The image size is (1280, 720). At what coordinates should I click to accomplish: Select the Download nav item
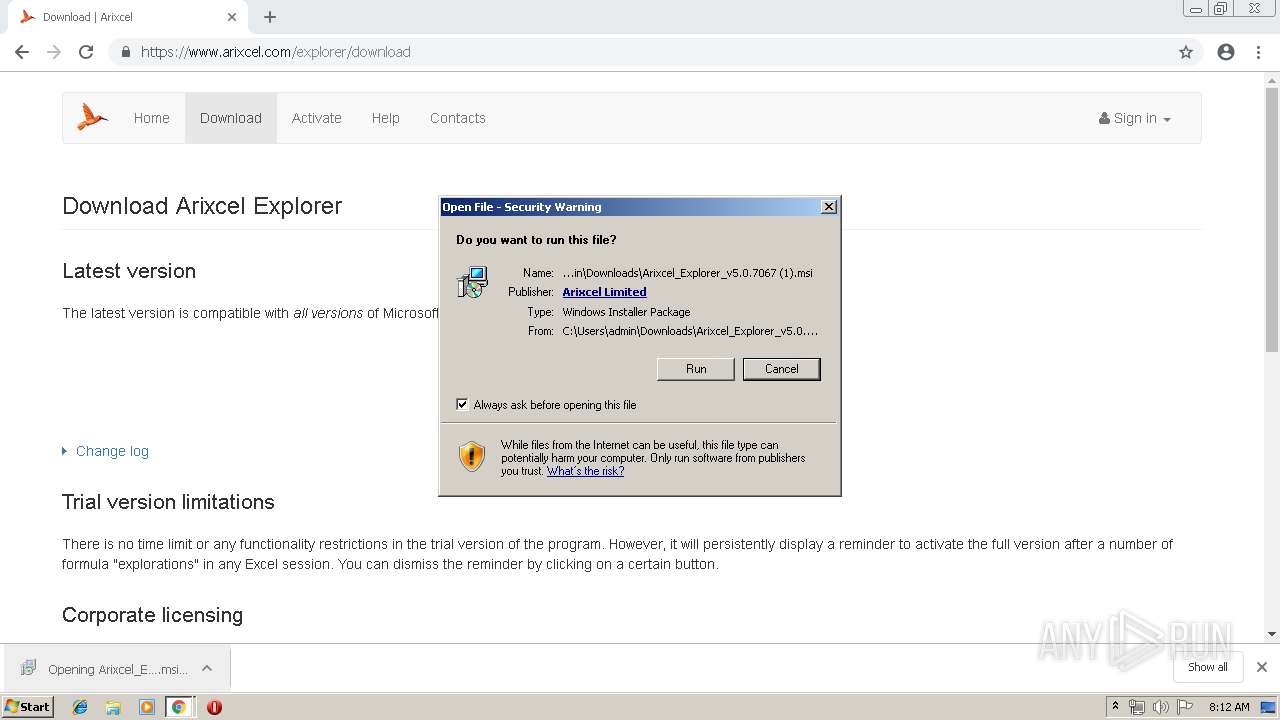[x=231, y=118]
